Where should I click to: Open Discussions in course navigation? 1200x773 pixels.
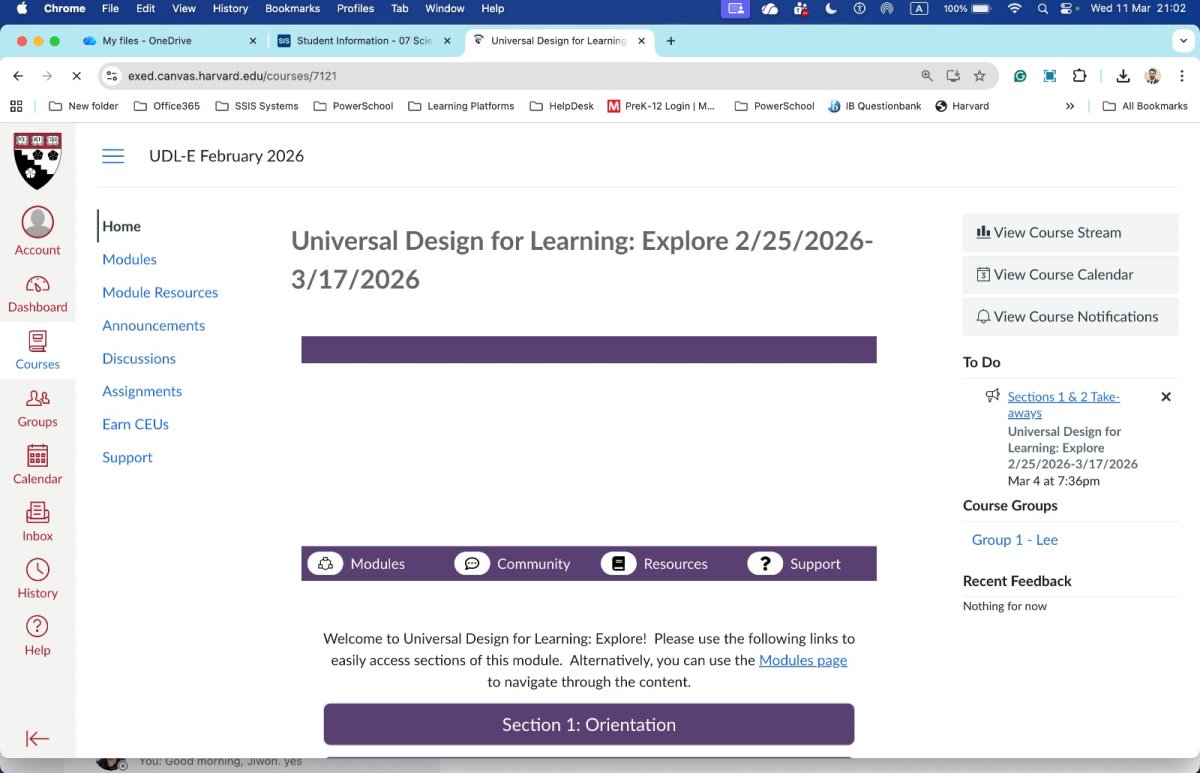[139, 358]
